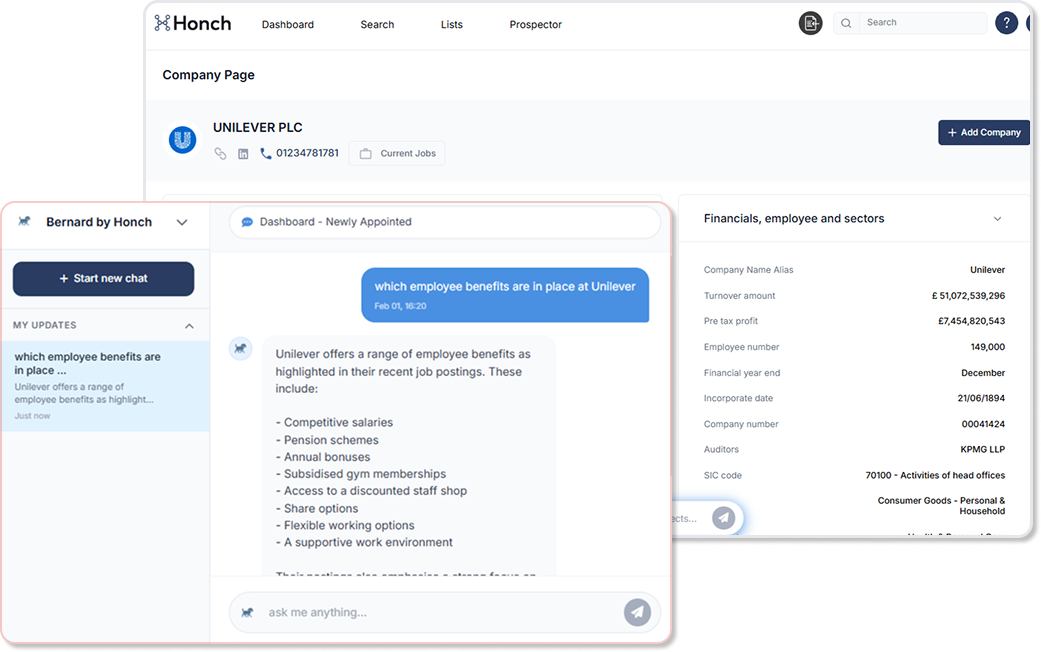
Task: Click 'Flexible working options' in the reply
Action: [x=349, y=525]
